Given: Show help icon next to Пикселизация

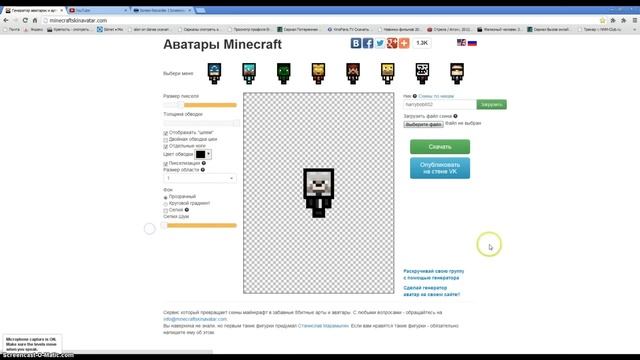Looking at the screenshot, I should pyautogui.click(x=204, y=163).
